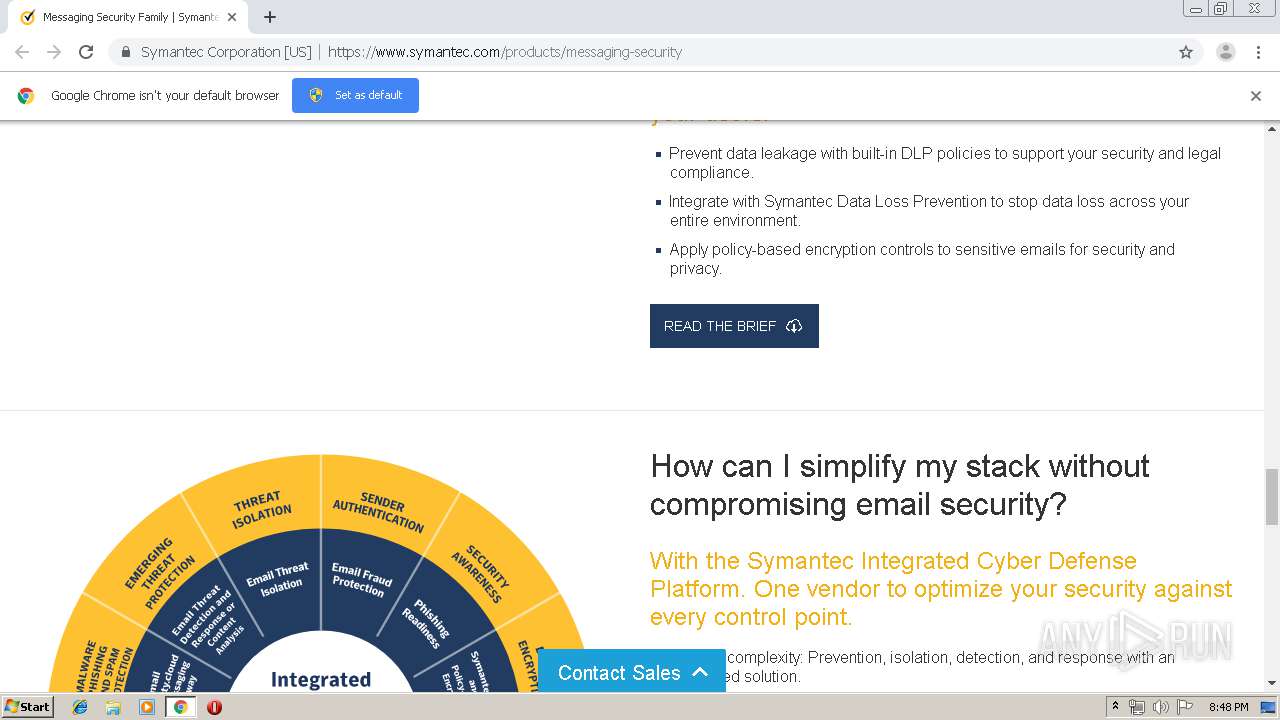Open the Chrome profile avatar menu
Screen dimensions: 1280x720
(x=1226, y=52)
